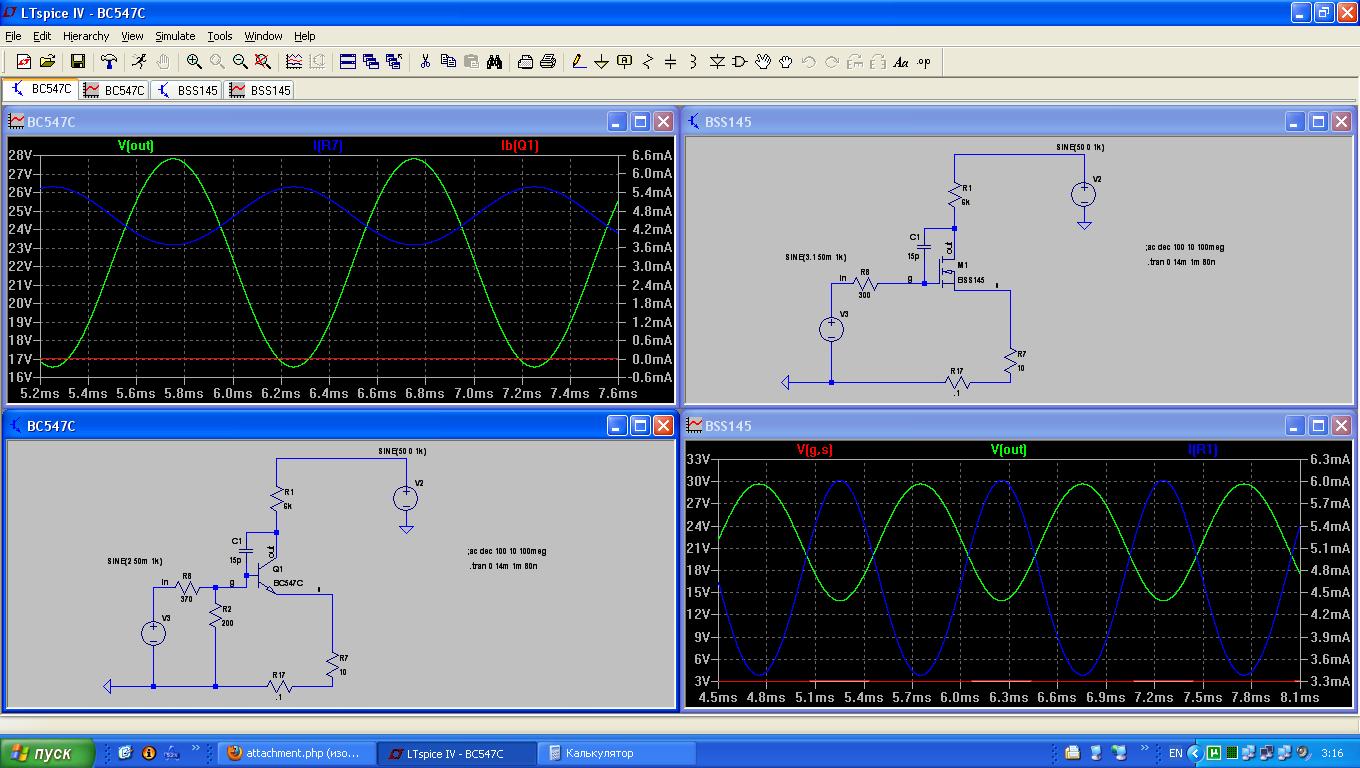Tile windows with the Tile icon
This screenshot has height=768, width=1360.
point(348,62)
